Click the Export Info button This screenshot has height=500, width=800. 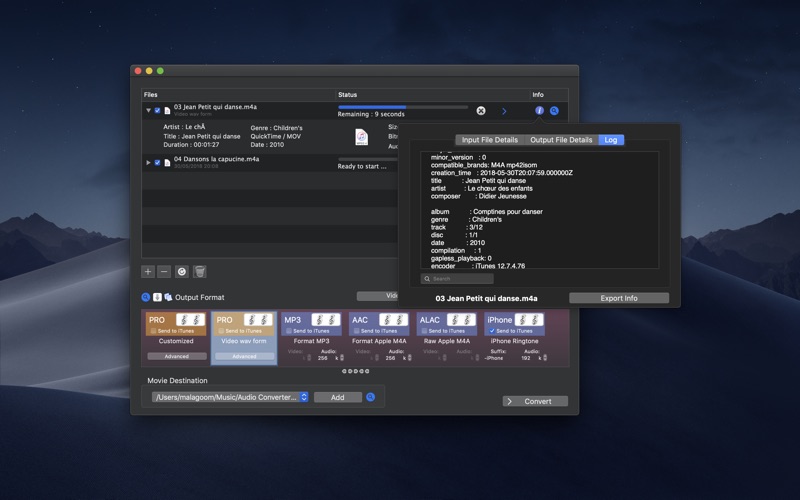coord(619,298)
